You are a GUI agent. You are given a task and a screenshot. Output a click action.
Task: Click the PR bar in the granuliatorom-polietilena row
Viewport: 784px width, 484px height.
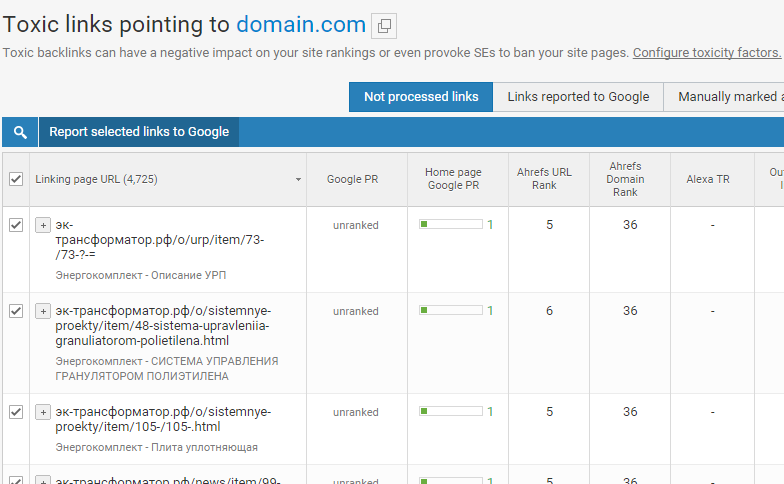pos(451,310)
